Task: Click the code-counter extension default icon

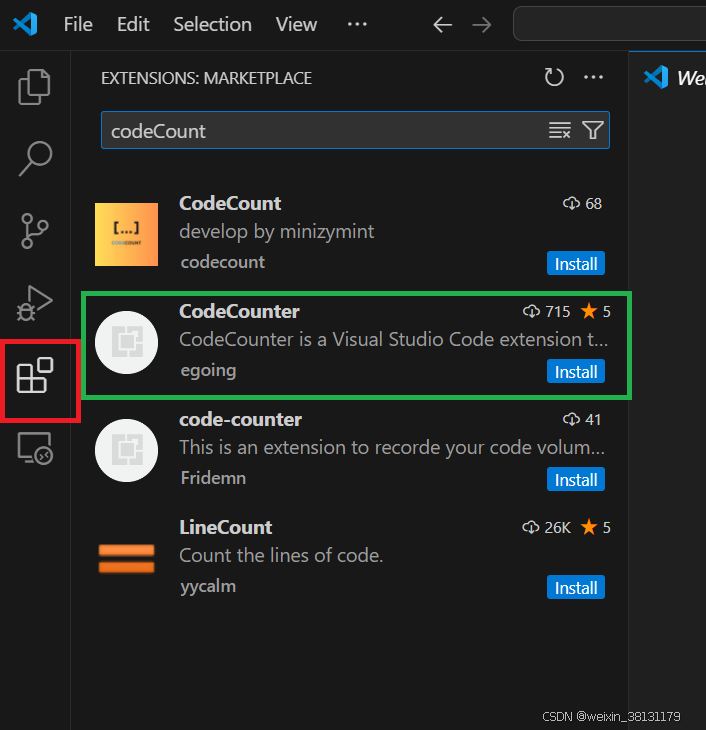Action: (x=126, y=450)
